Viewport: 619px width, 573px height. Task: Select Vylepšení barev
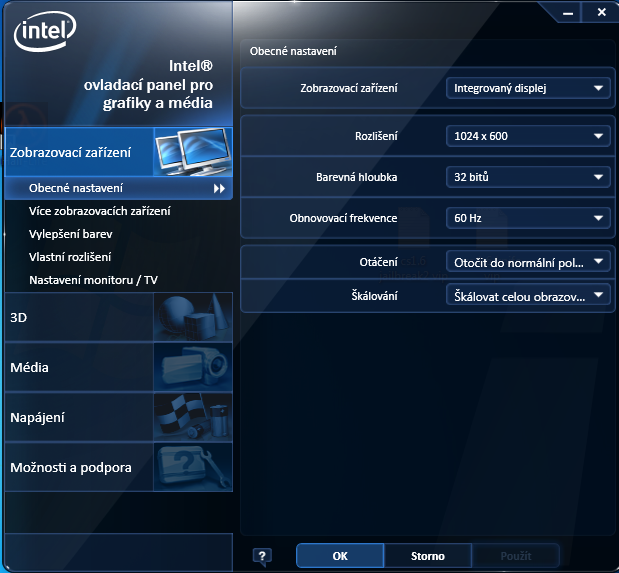point(71,234)
